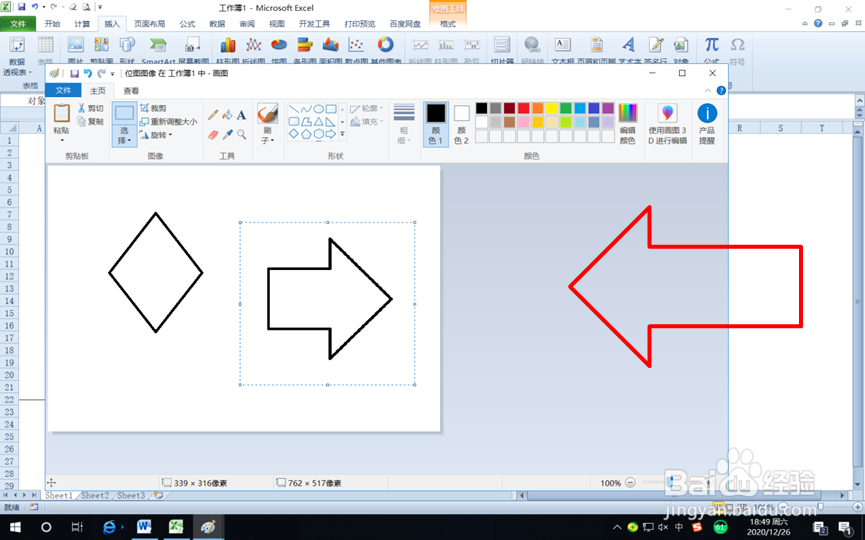Select the Pencil tool in Paint
Image resolution: width=865 pixels, height=540 pixels.
(213, 115)
